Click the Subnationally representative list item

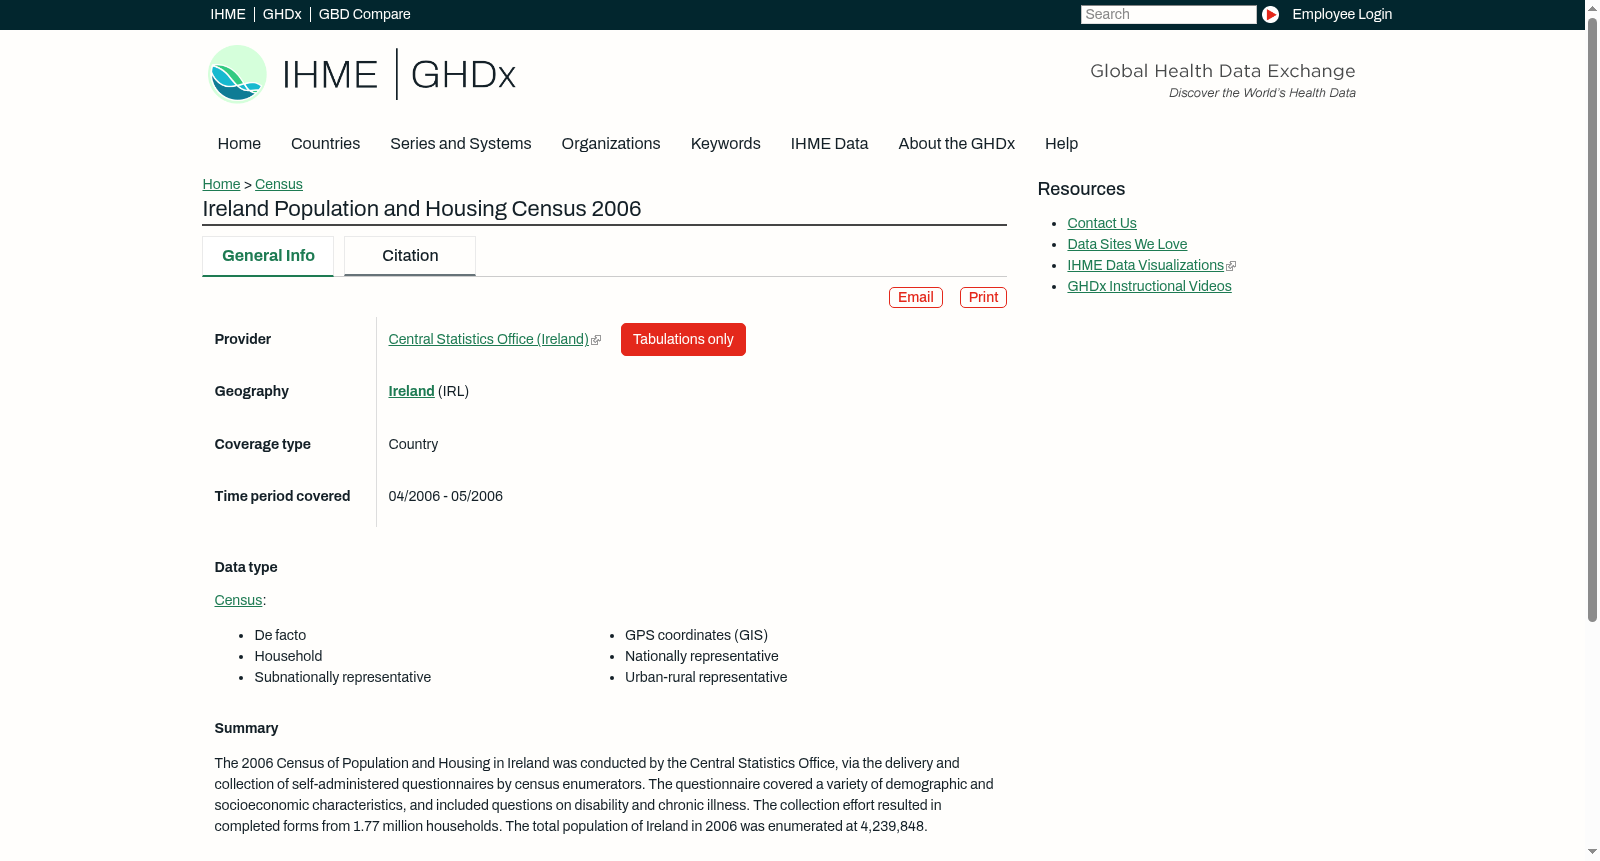pos(343,677)
